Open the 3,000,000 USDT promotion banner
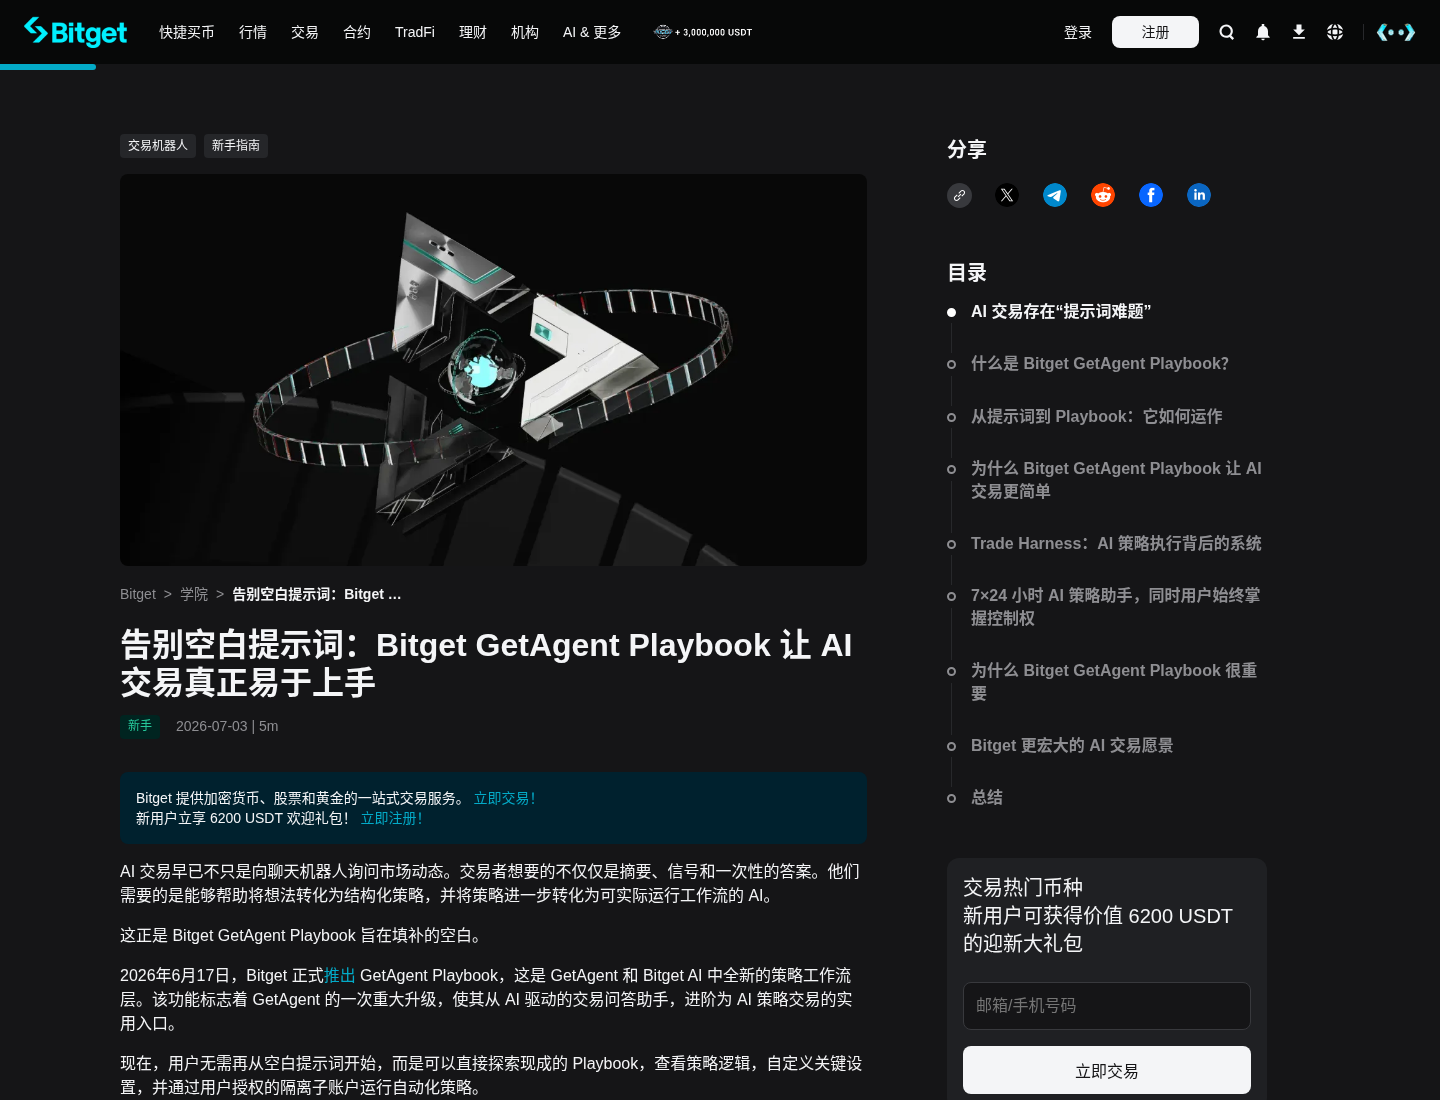The width and height of the screenshot is (1440, 1100). (703, 32)
